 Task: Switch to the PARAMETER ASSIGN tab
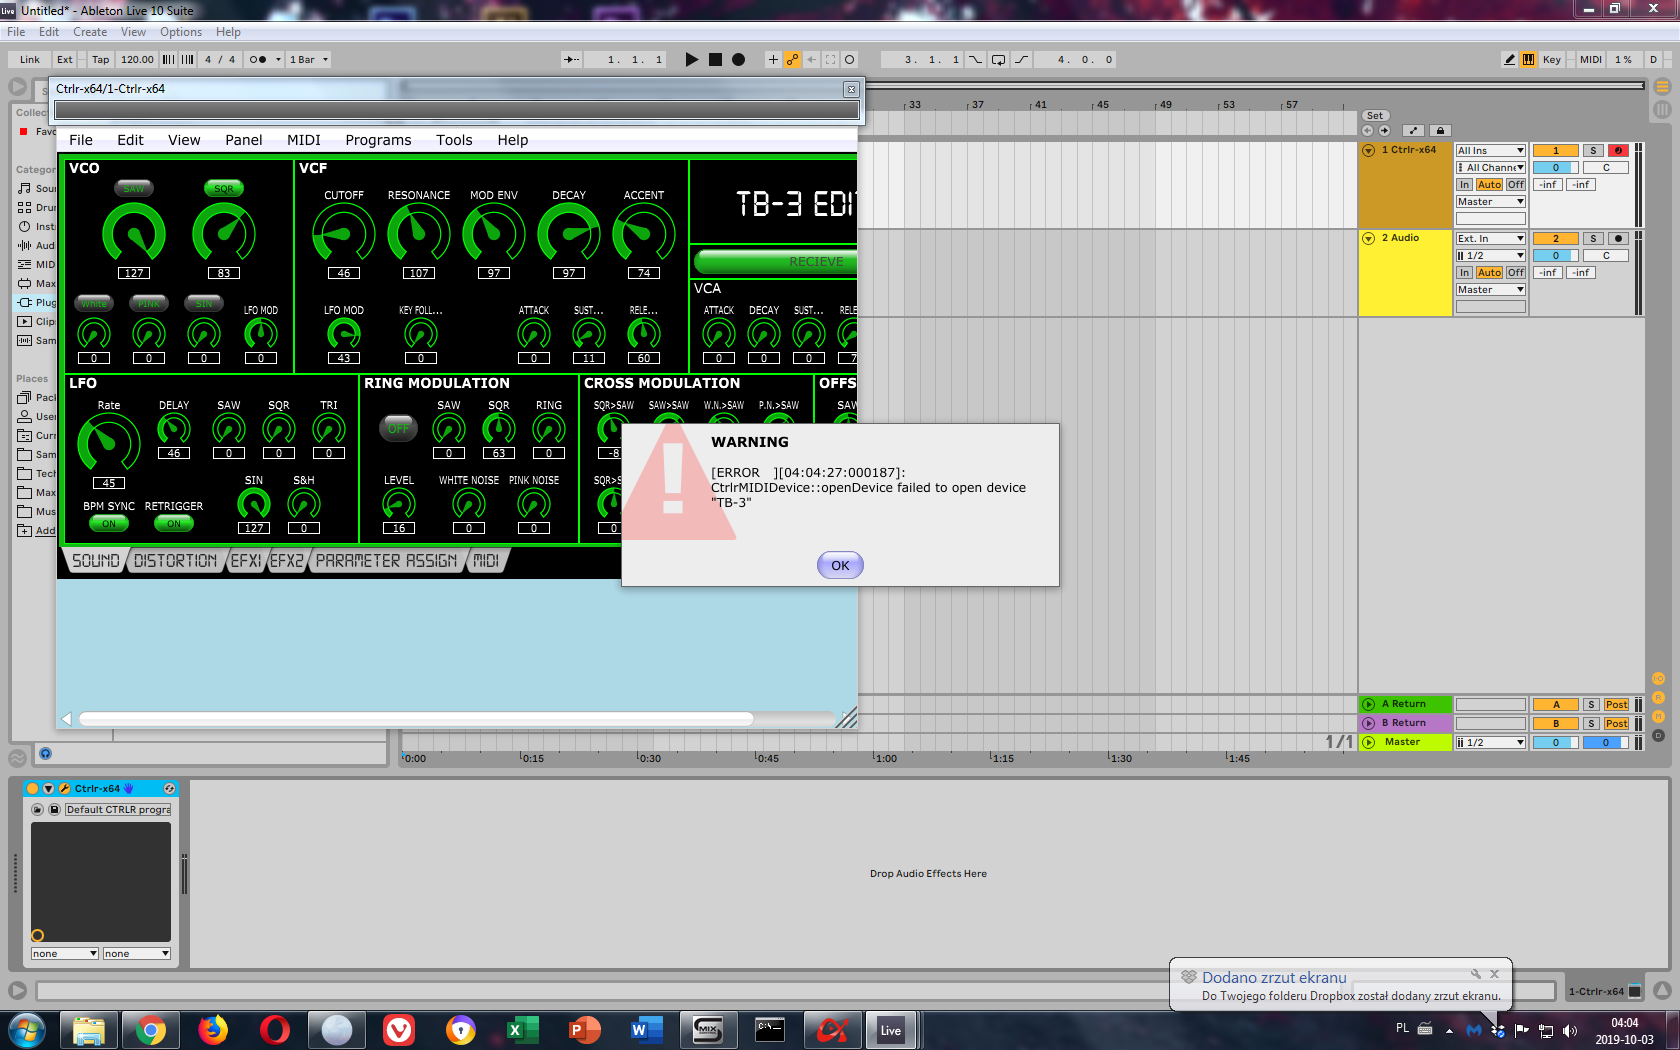(x=386, y=561)
